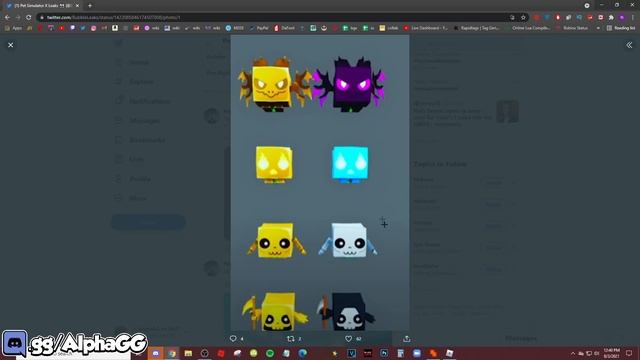Viewport: 640px width, 360px height.
Task: Open the Apps bookmark shortcut
Action: click(x=14, y=28)
